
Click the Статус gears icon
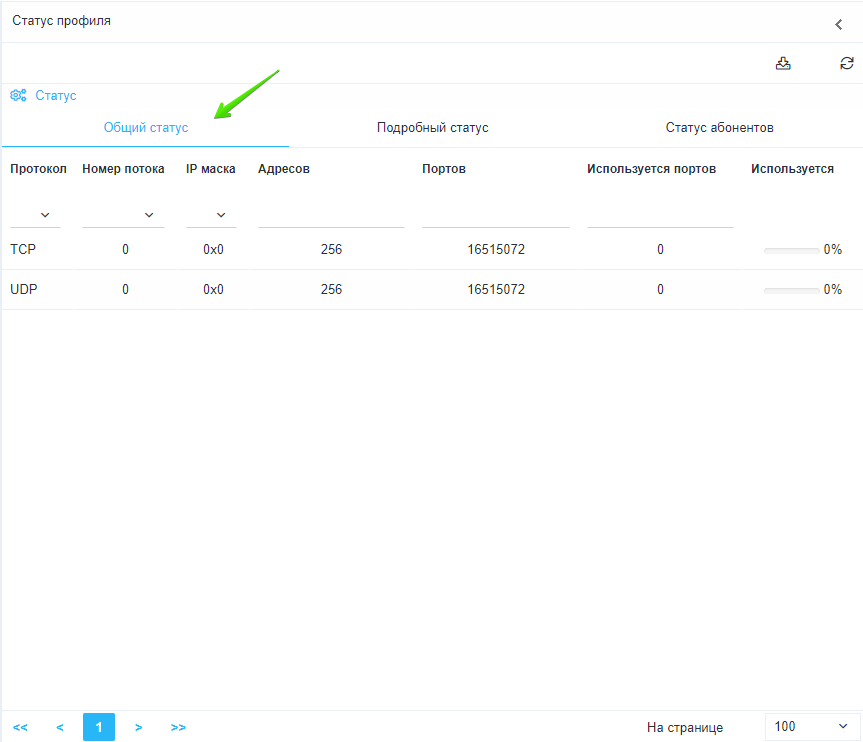tap(18, 96)
